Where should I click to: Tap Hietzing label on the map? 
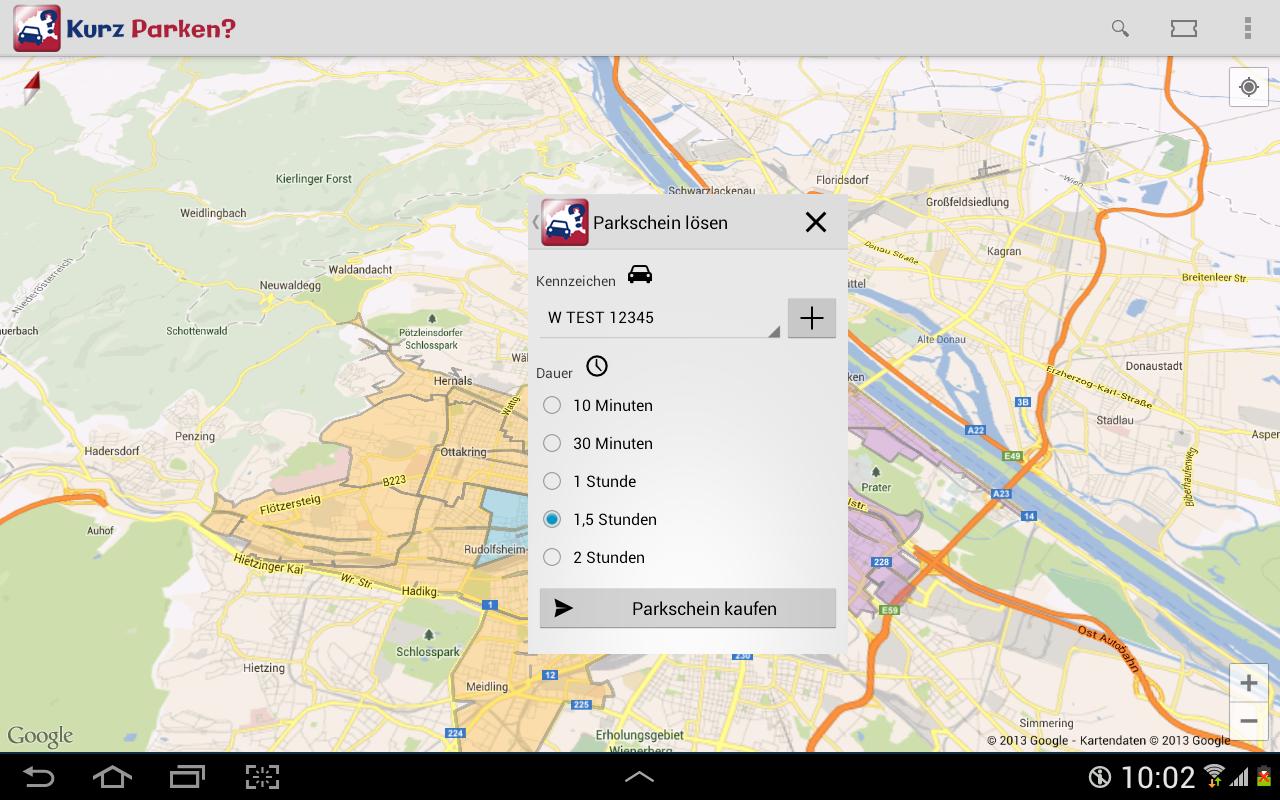coord(264,668)
